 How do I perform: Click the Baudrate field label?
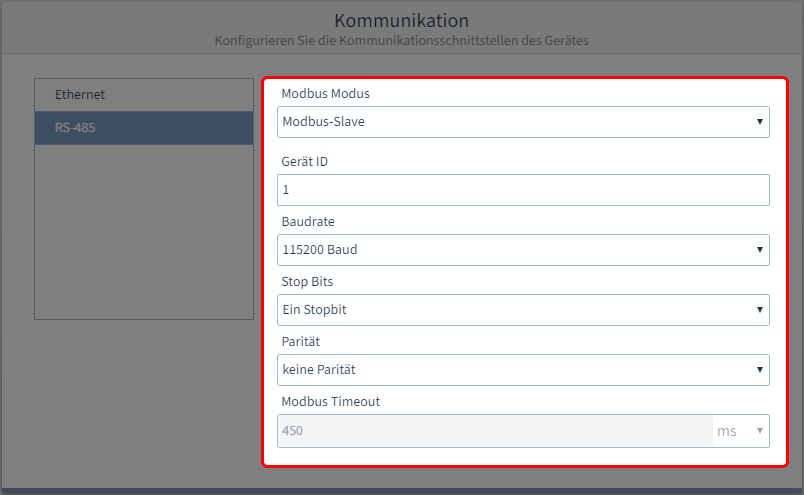pyautogui.click(x=308, y=222)
